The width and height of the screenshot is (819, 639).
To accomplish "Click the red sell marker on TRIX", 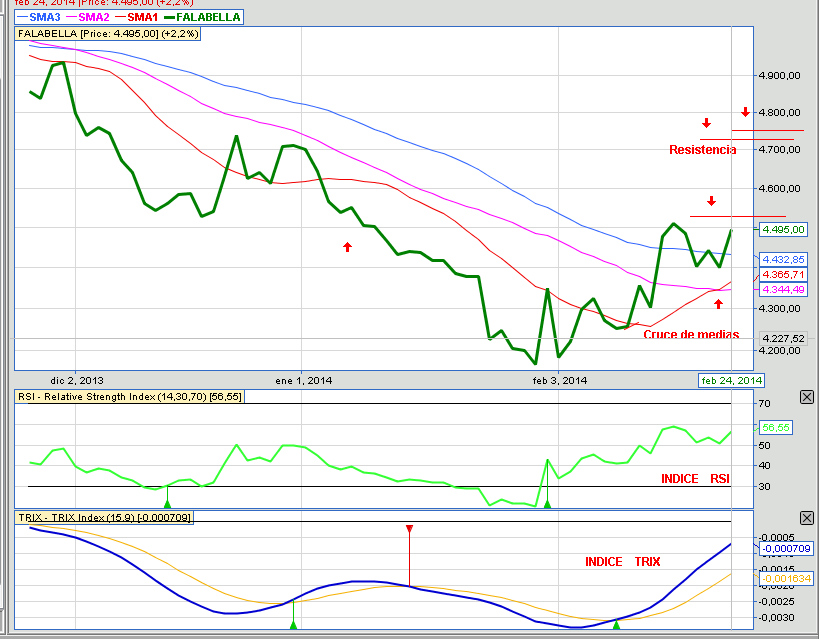I will [x=410, y=529].
